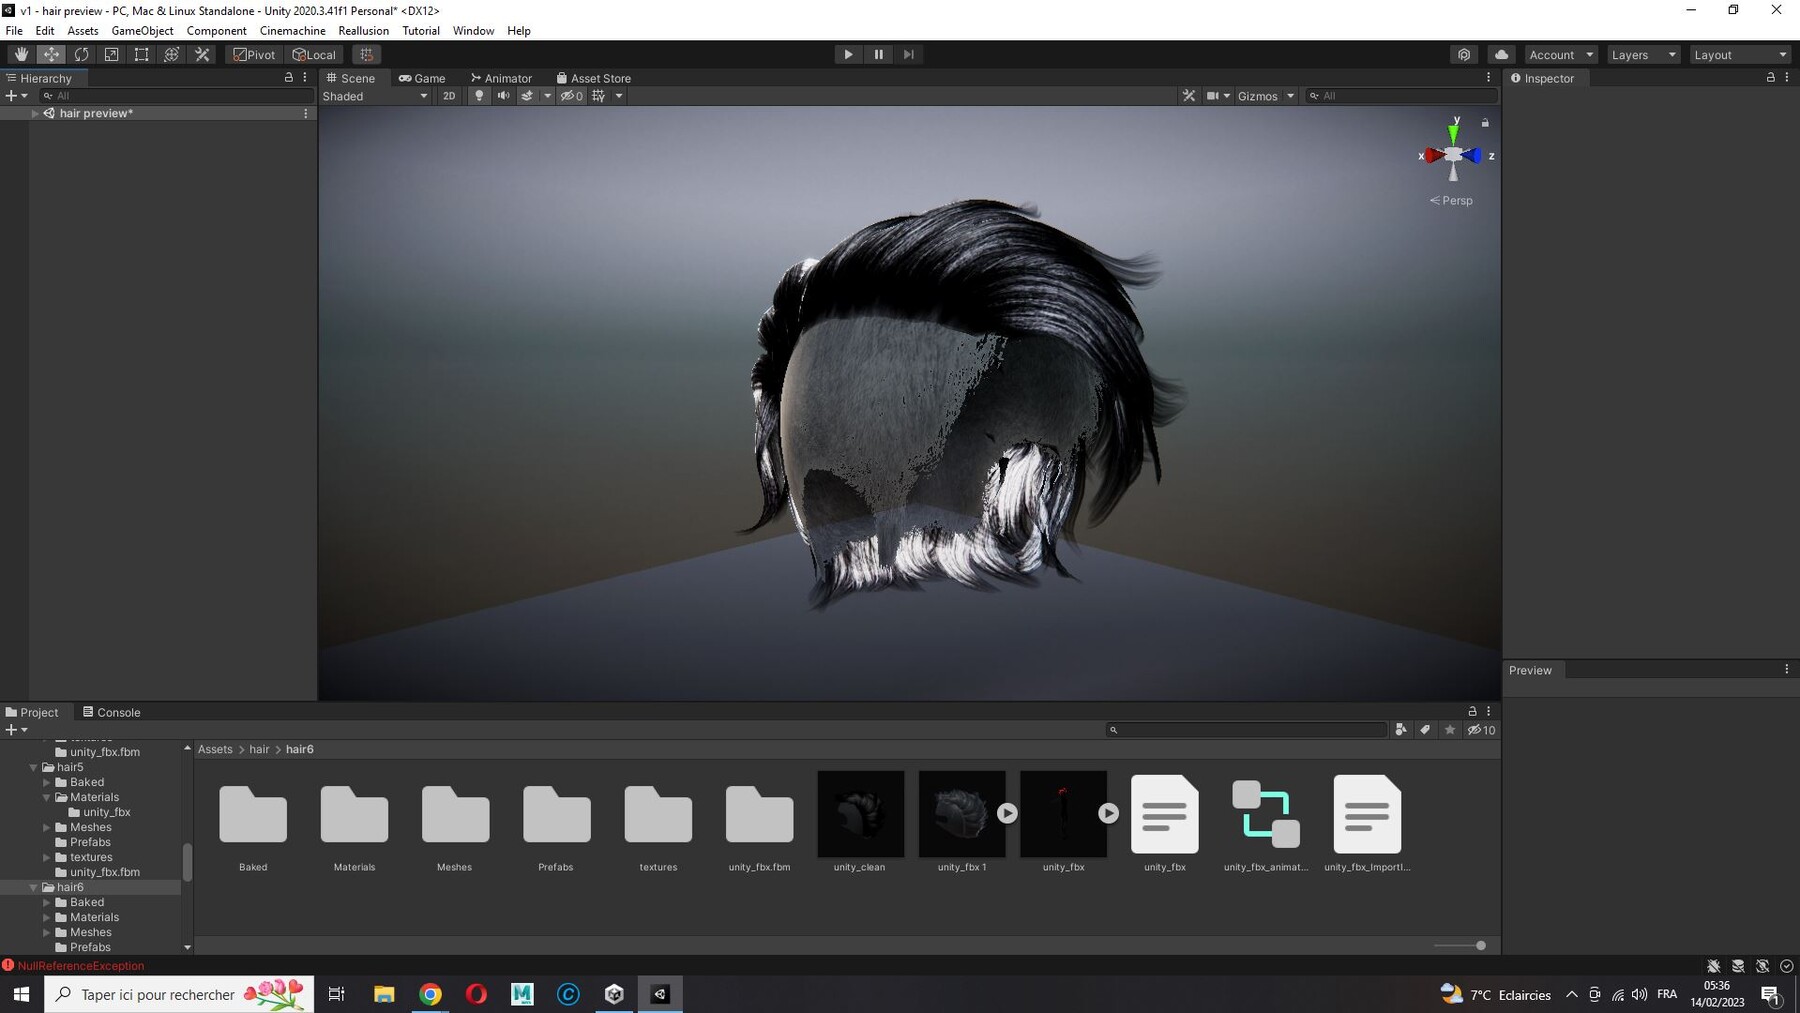The height and width of the screenshot is (1013, 1800).
Task: Select the Scale tool
Action: [x=111, y=54]
